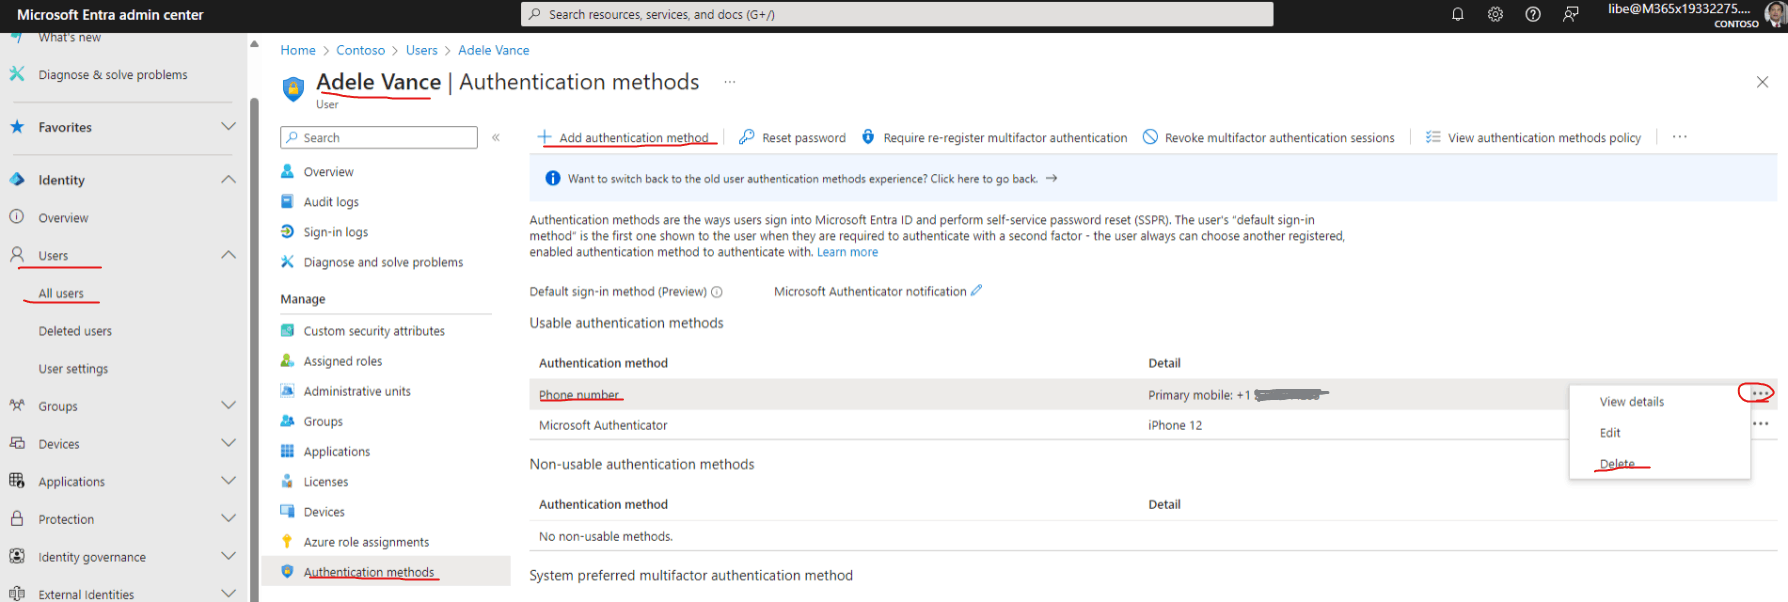Click Require re-register multifactor authentication
1788x602 pixels.
point(994,137)
